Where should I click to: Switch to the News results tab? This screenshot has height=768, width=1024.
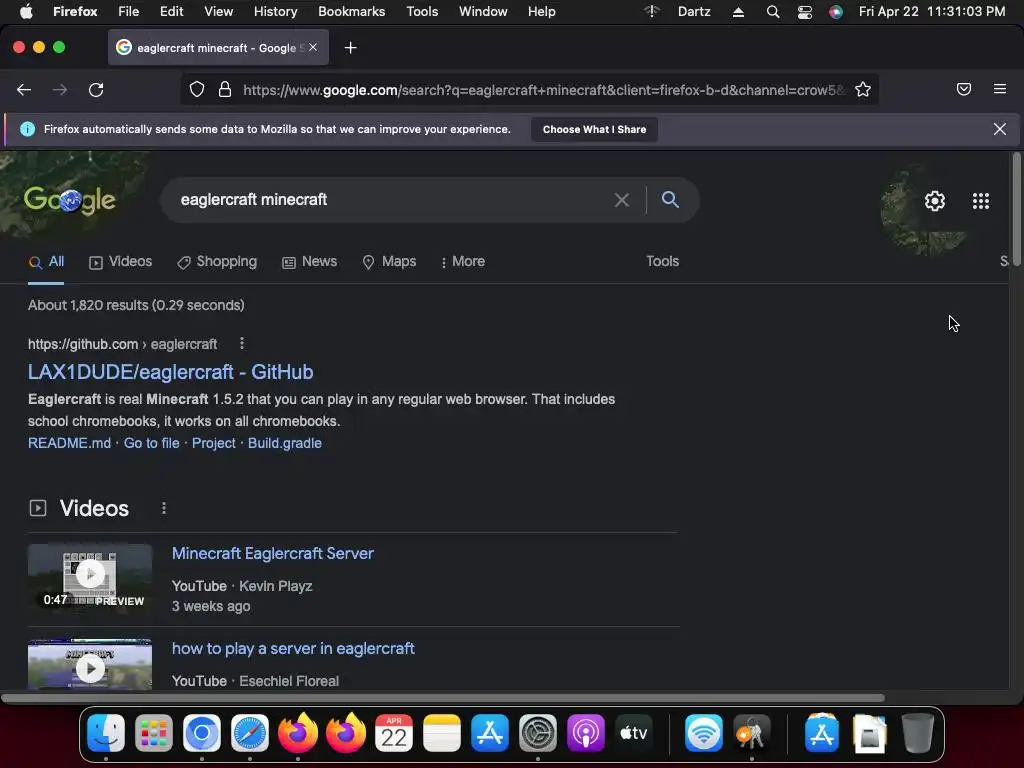[310, 261]
